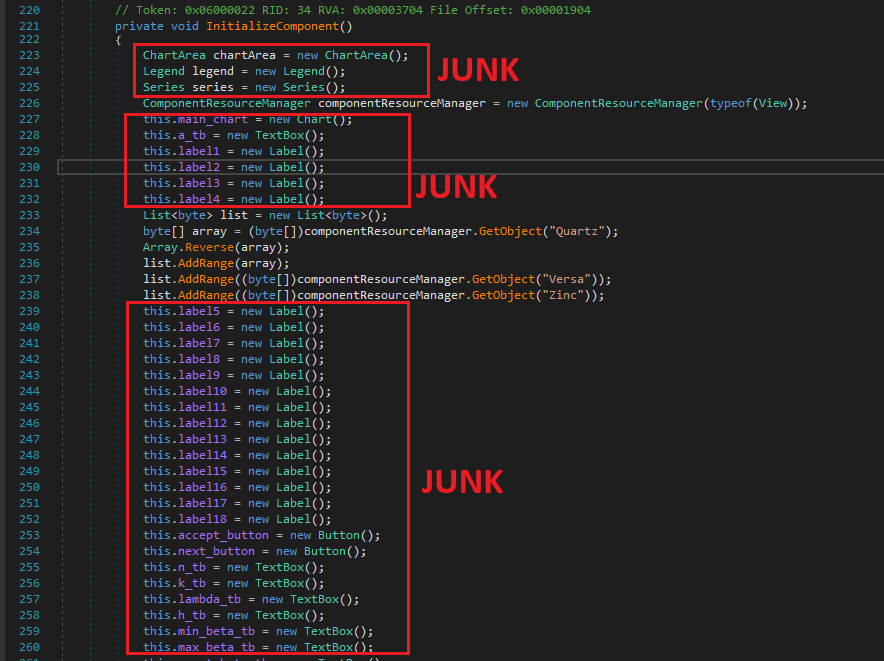Click line number 233 in the gutter
This screenshot has width=884, height=661.
click(x=29, y=215)
